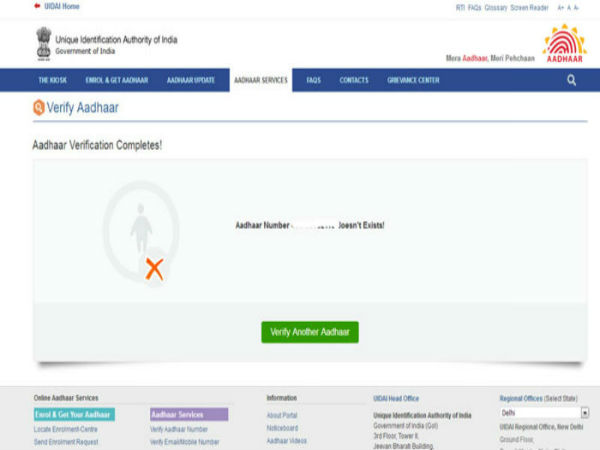Screen dimensions: 600x450
Task: Click the Screen Reader link
Action: click(x=529, y=7)
